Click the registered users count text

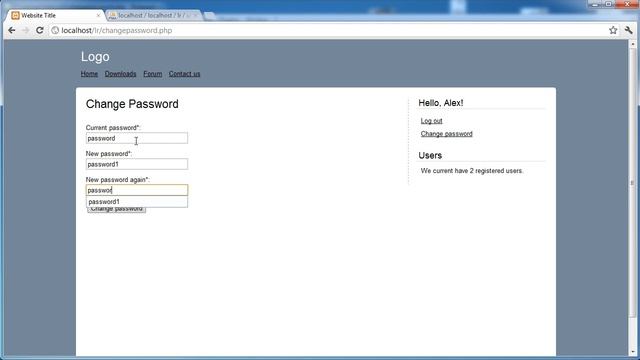coord(472,171)
